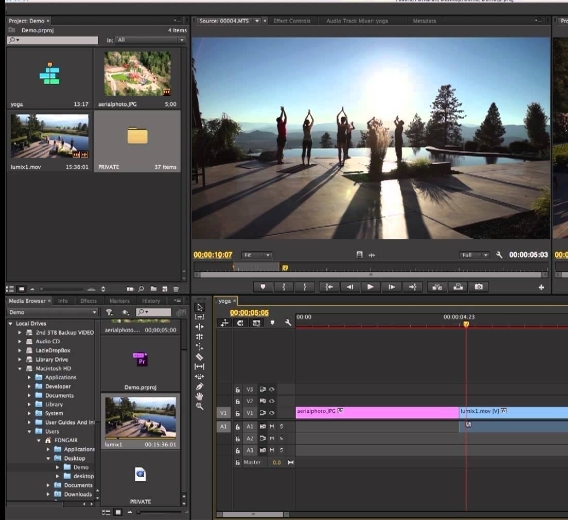Solo audio track A2
The image size is (568, 520).
tap(281, 438)
